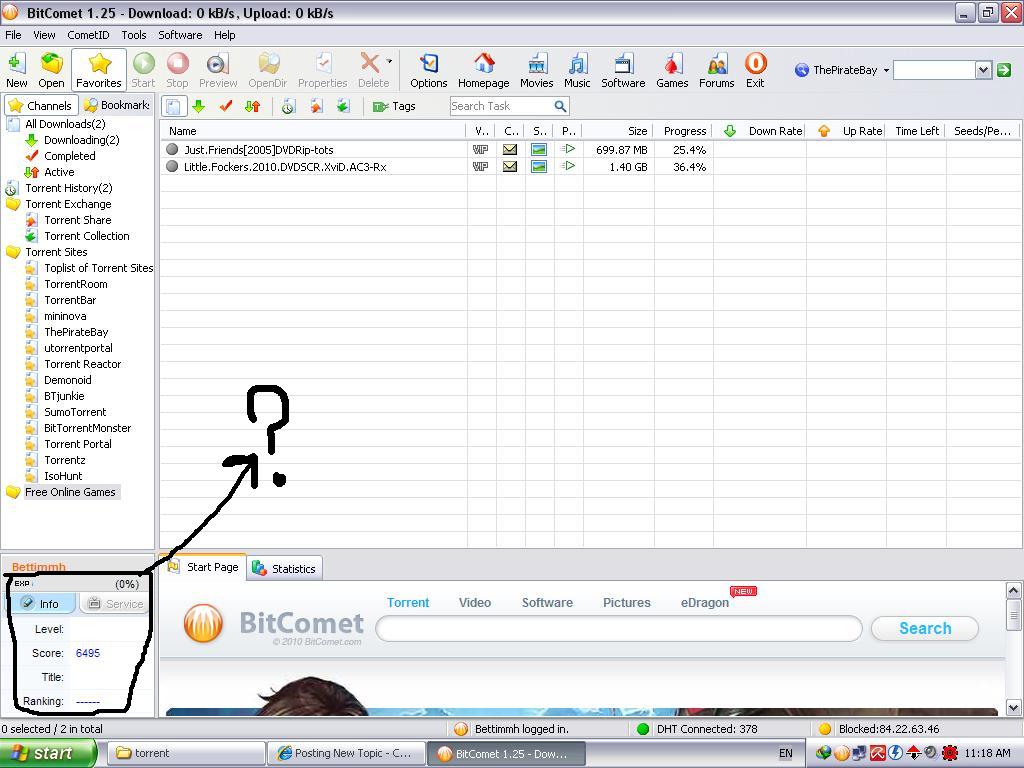Toggle the Info panel tab

tap(41, 604)
